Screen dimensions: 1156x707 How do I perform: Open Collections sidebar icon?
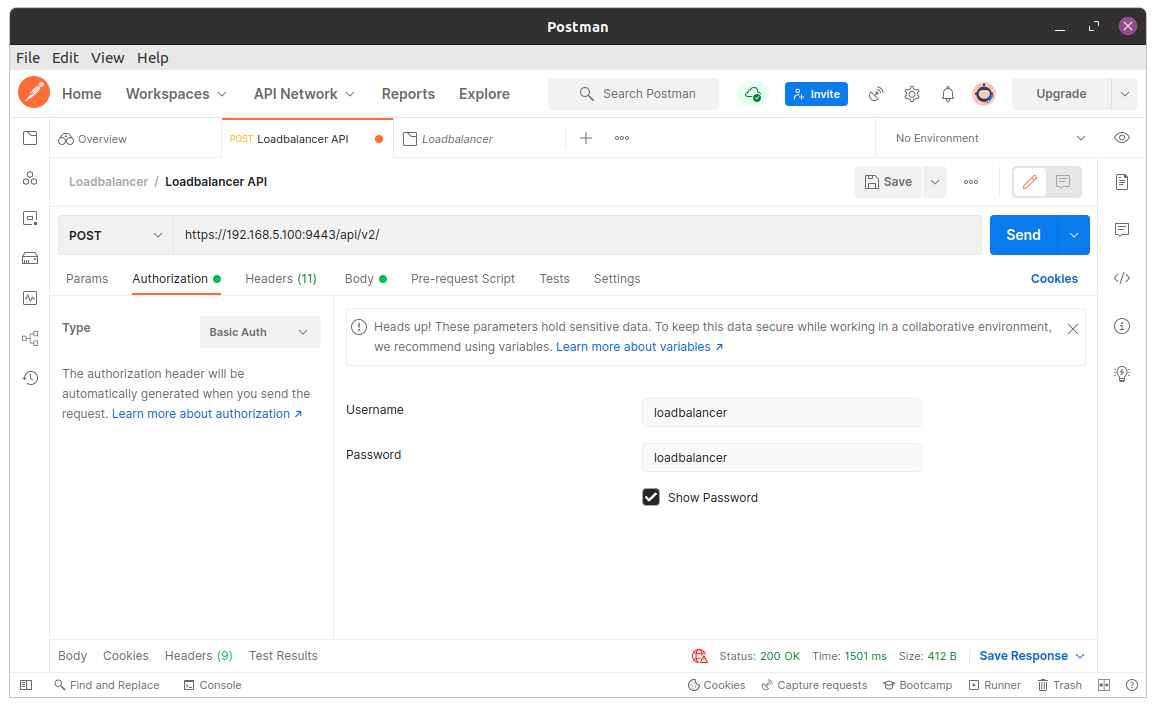pyautogui.click(x=30, y=138)
